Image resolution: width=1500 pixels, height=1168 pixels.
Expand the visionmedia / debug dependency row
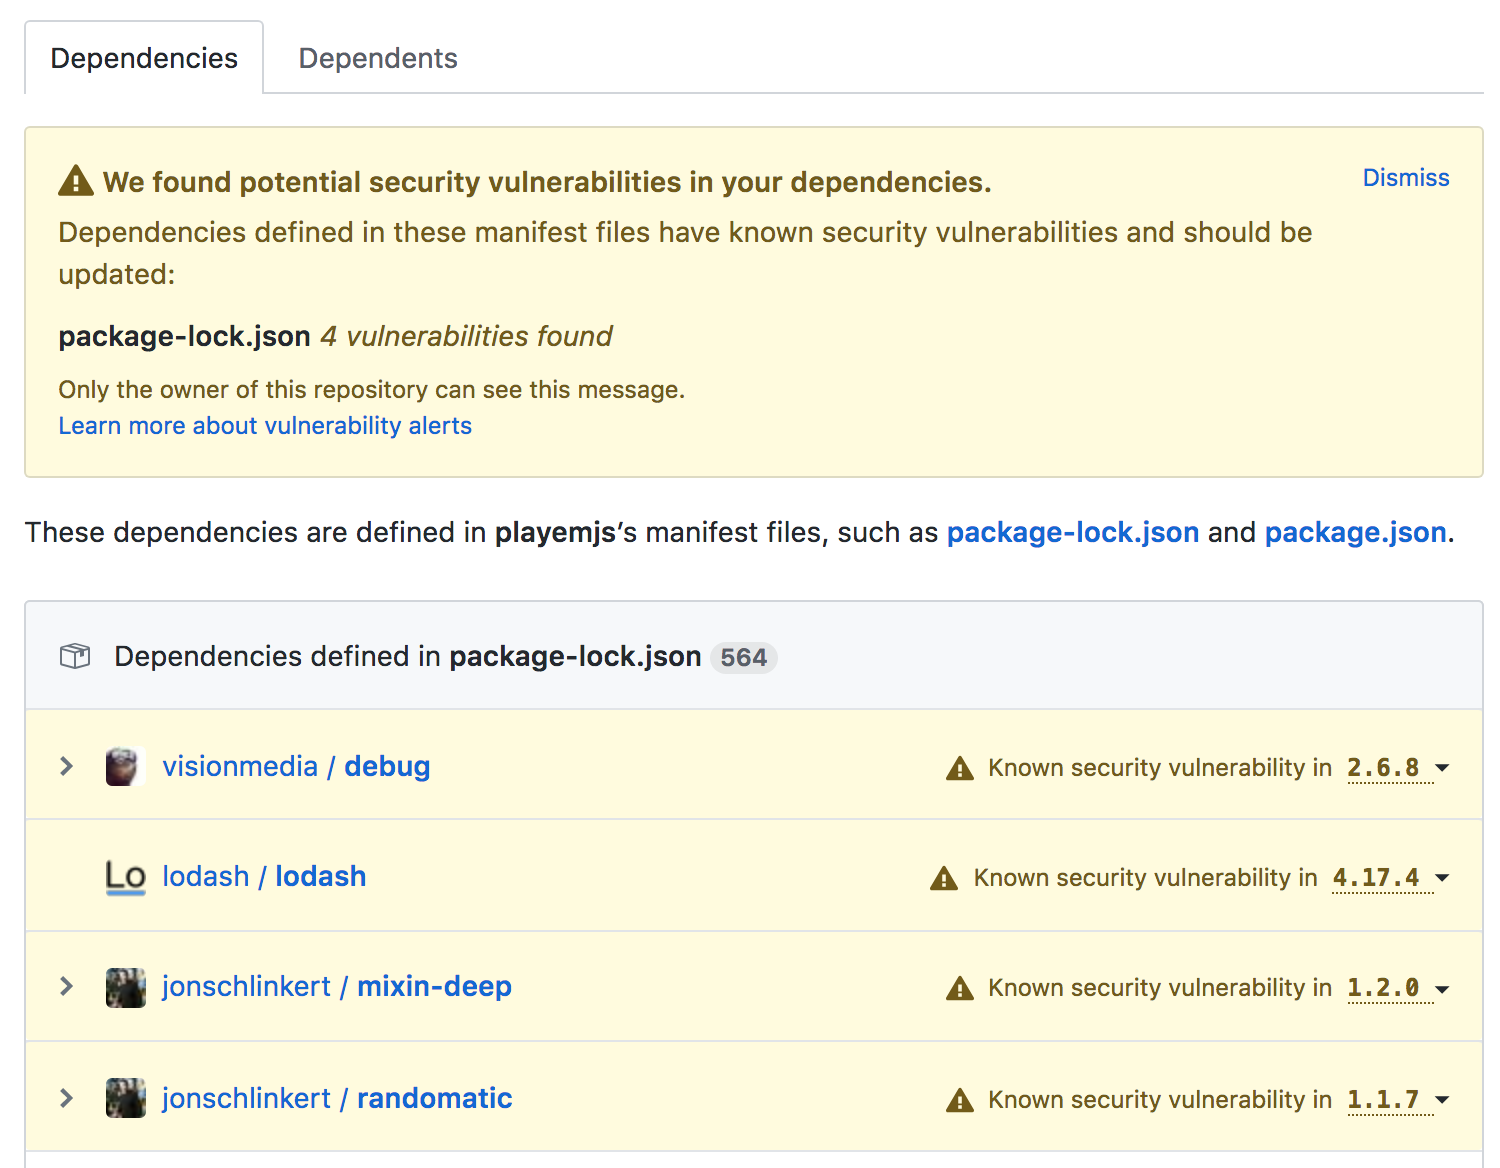pyautogui.click(x=67, y=767)
